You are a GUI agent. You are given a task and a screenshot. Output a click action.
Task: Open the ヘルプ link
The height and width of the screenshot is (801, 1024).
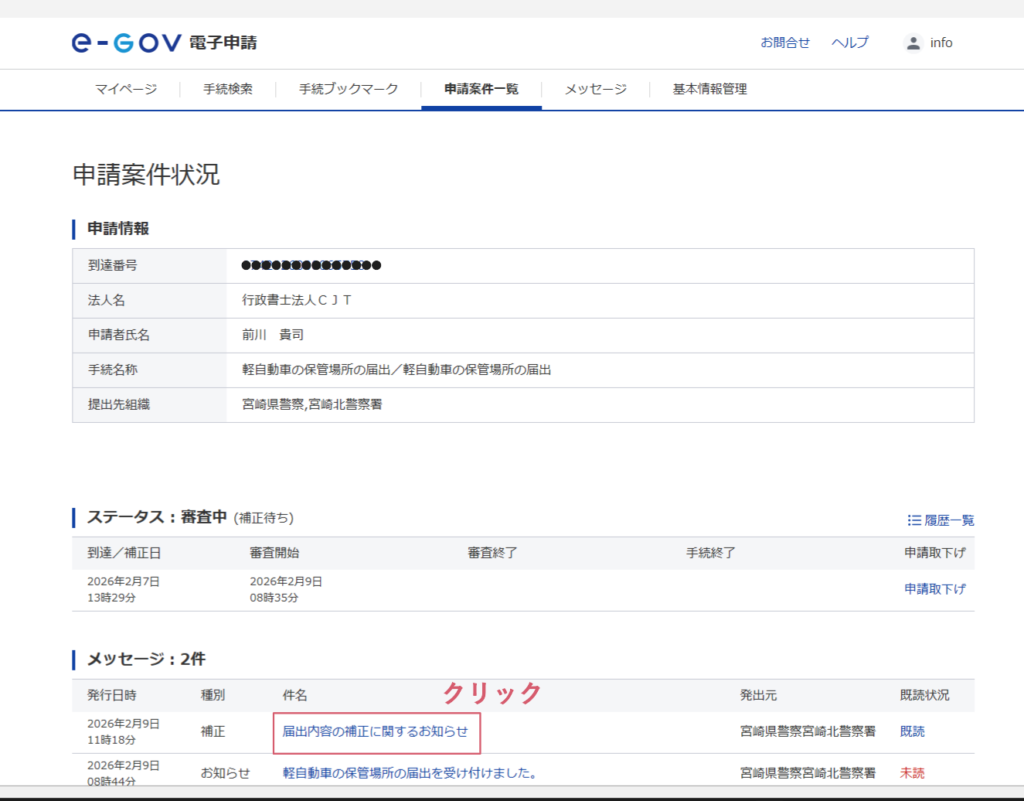(851, 43)
